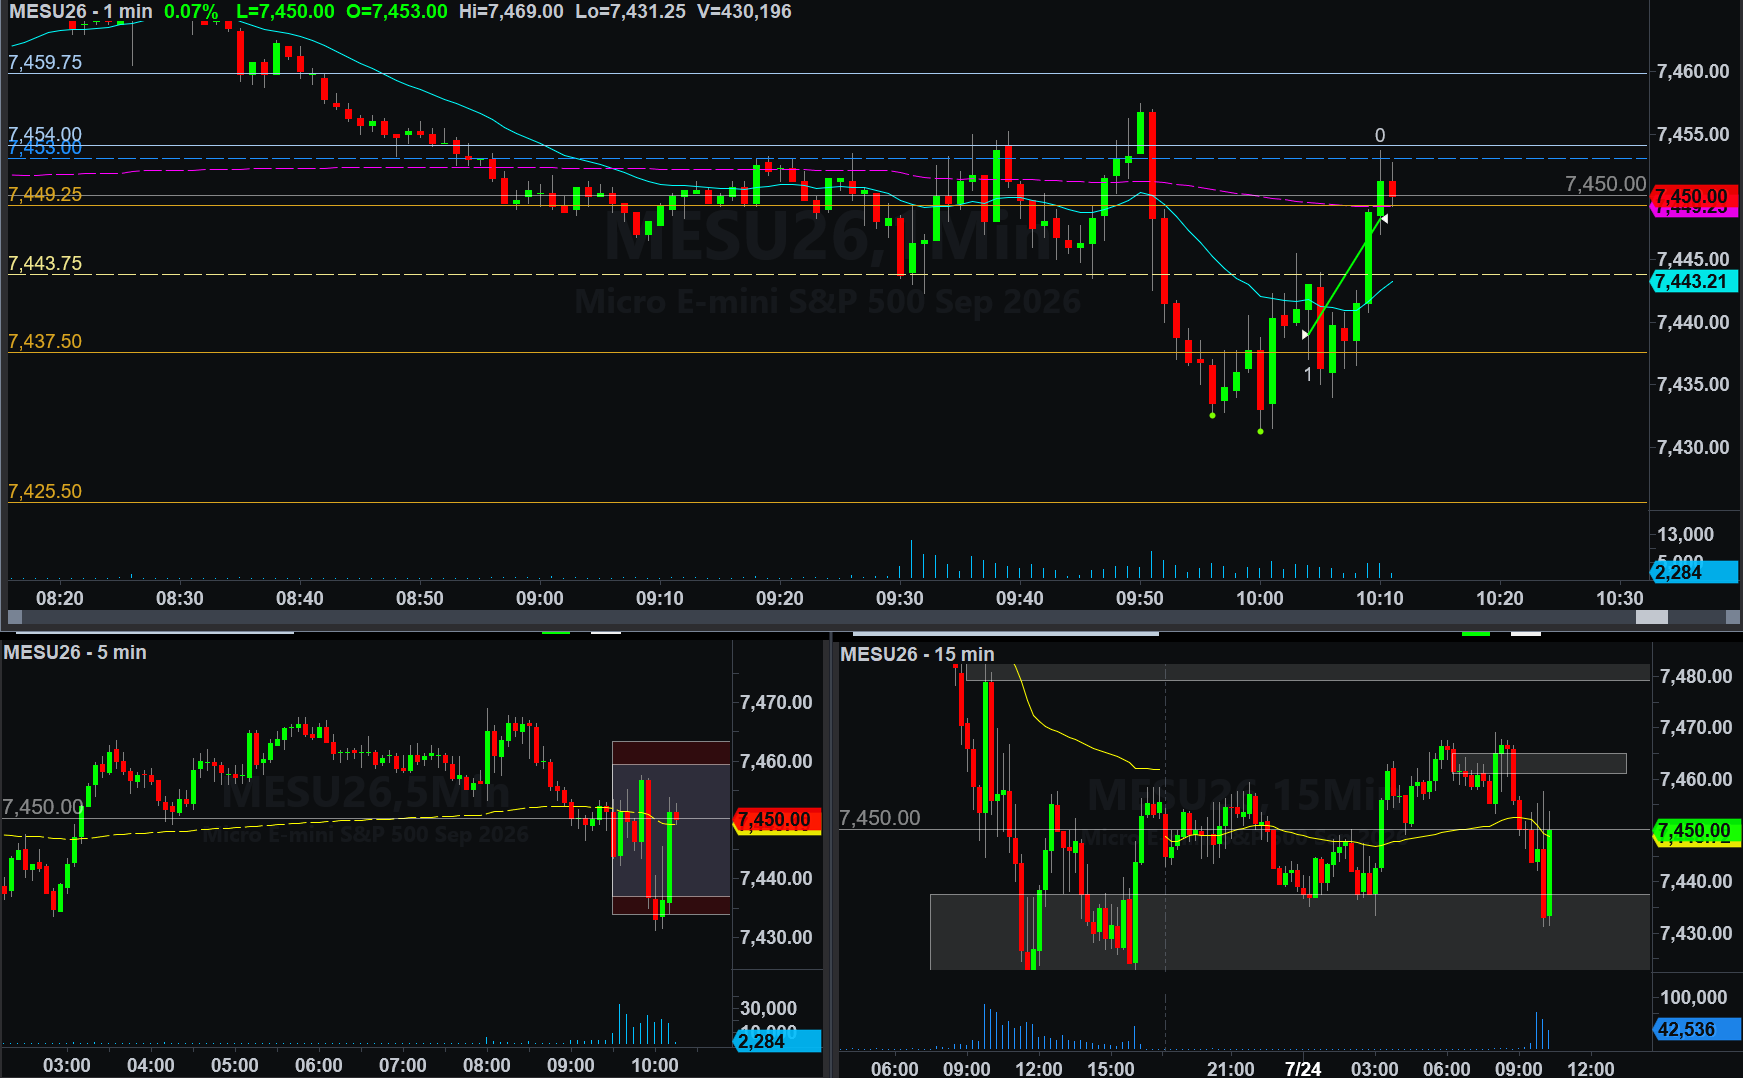This screenshot has height=1078, width=1743.
Task: Select the 7,425.50 orange line label
Action: [x=45, y=491]
